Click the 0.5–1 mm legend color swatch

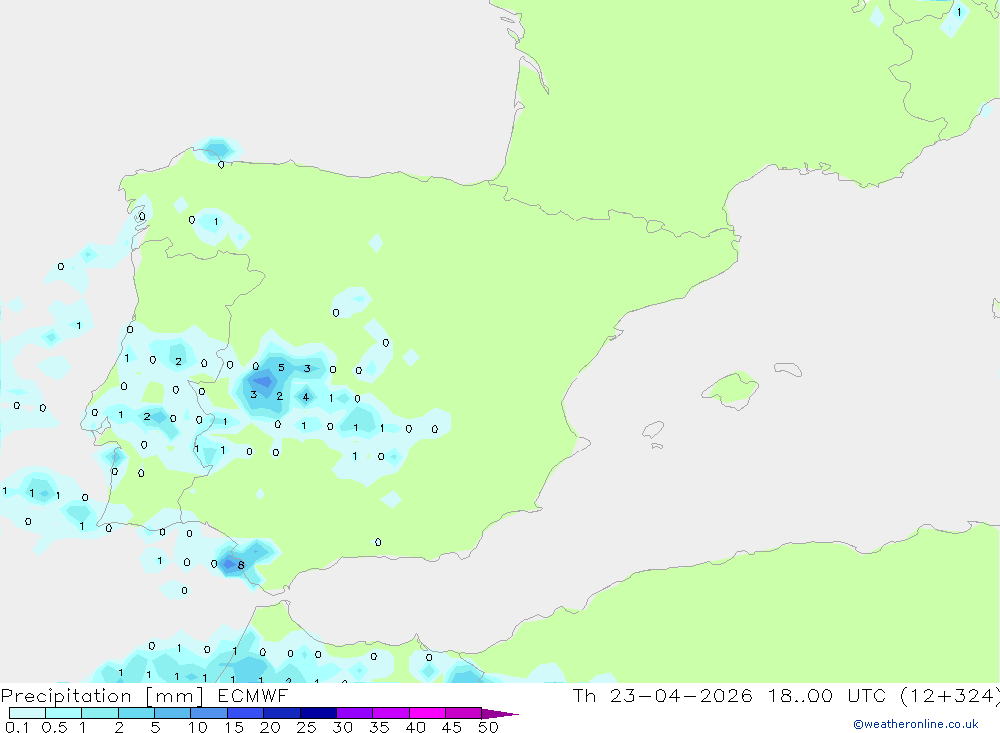point(63,713)
